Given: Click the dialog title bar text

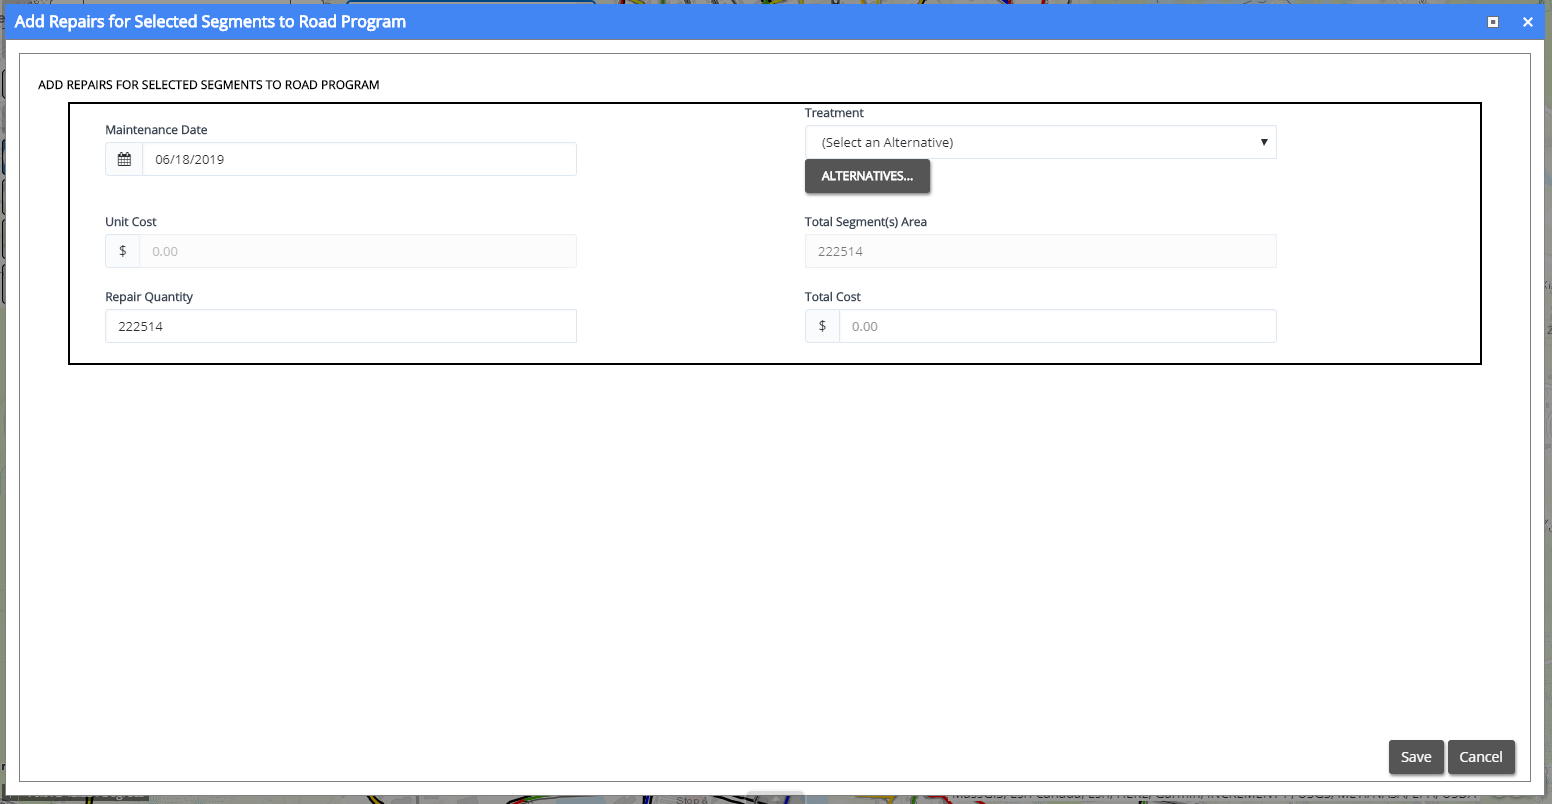Looking at the screenshot, I should [x=210, y=21].
